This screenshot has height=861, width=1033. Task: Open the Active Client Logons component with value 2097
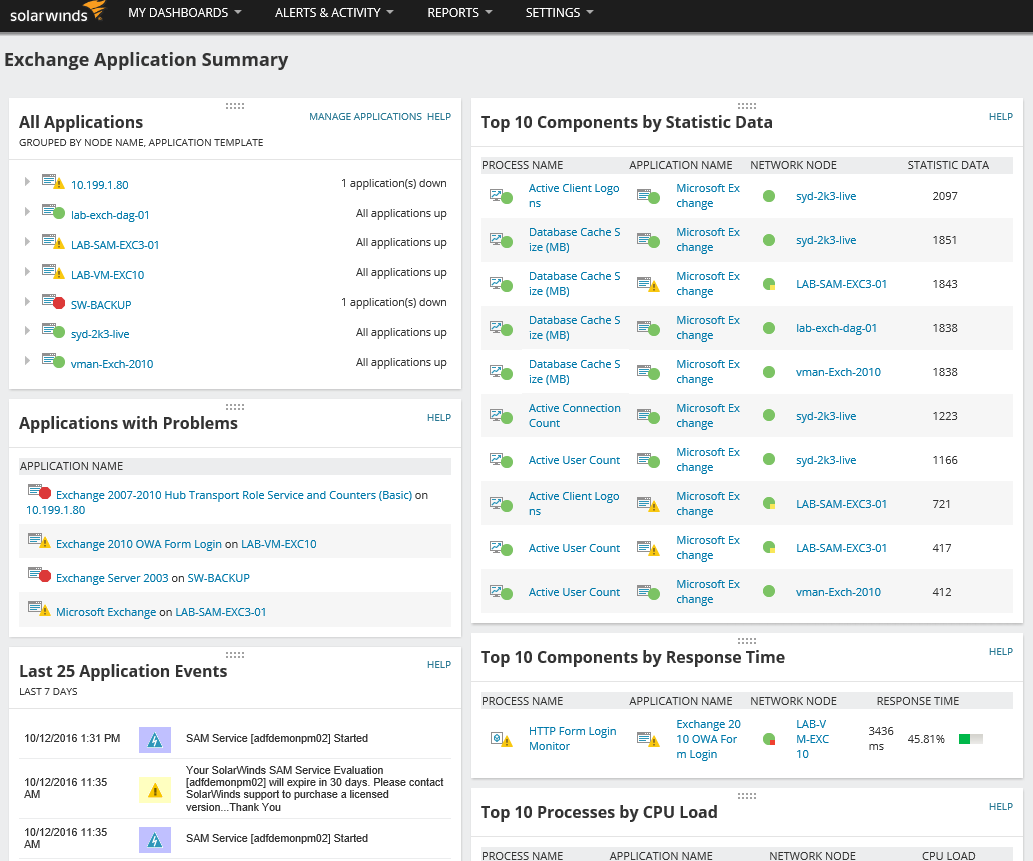[574, 196]
